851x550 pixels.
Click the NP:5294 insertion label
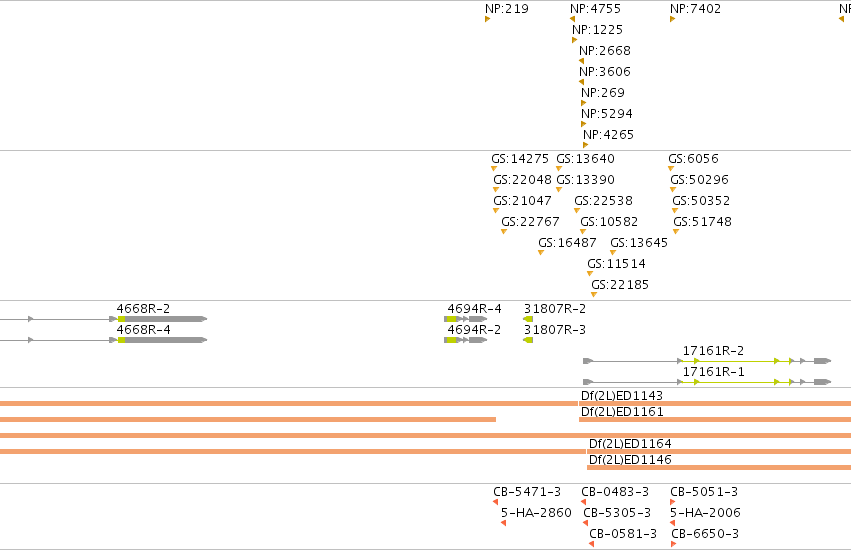(x=607, y=114)
